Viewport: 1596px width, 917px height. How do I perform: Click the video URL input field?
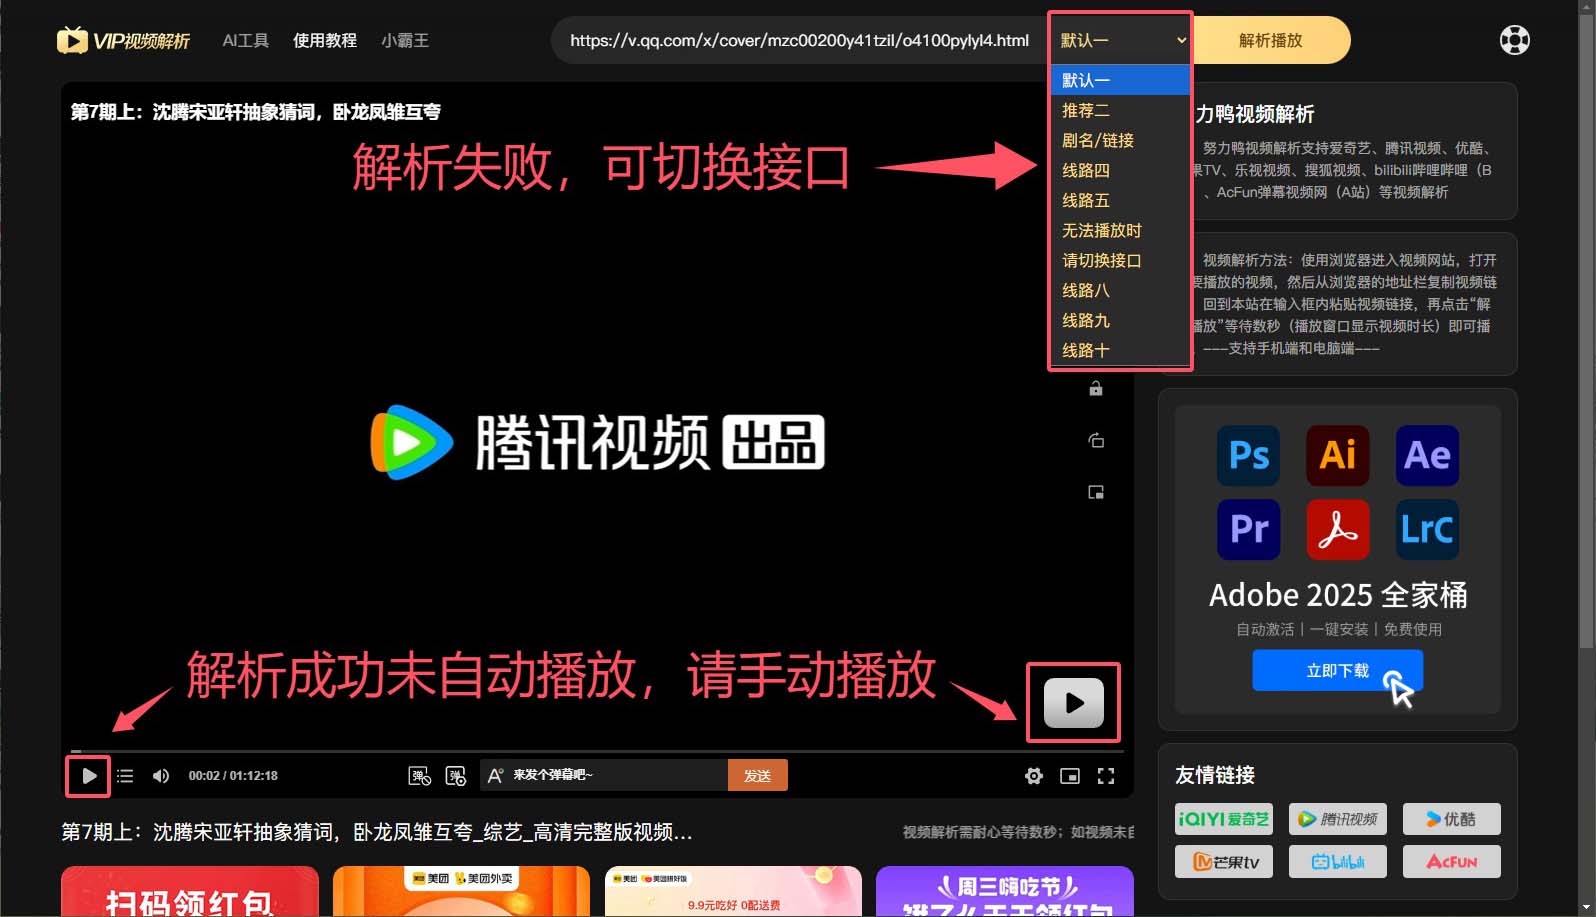point(798,41)
